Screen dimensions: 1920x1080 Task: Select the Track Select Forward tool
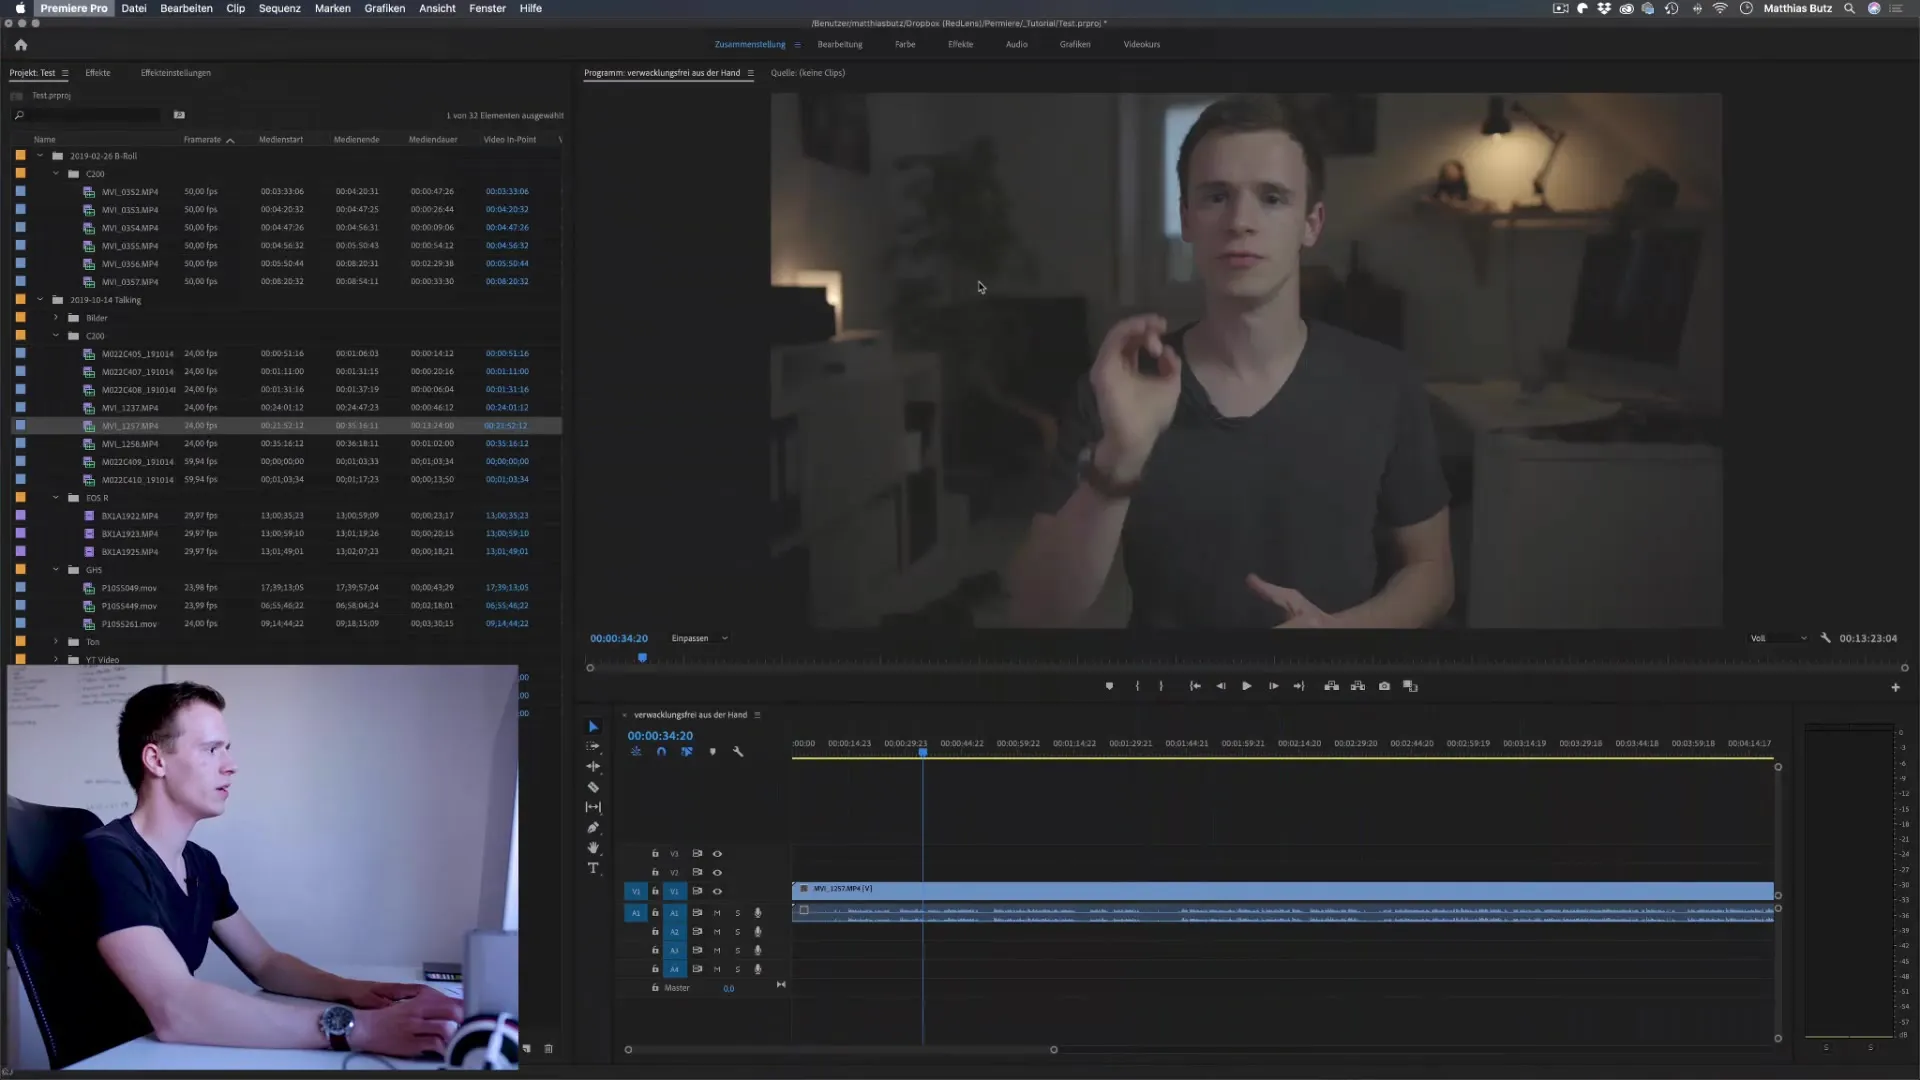tap(593, 747)
